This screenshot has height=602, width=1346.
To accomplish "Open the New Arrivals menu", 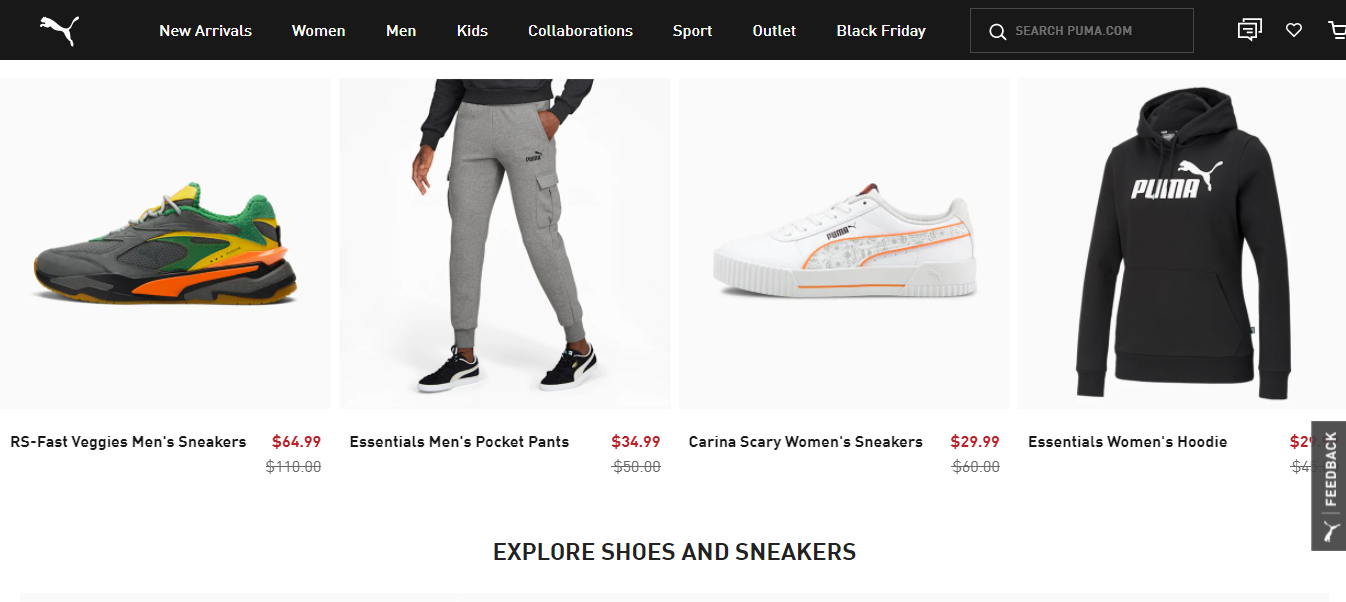I will [x=205, y=31].
